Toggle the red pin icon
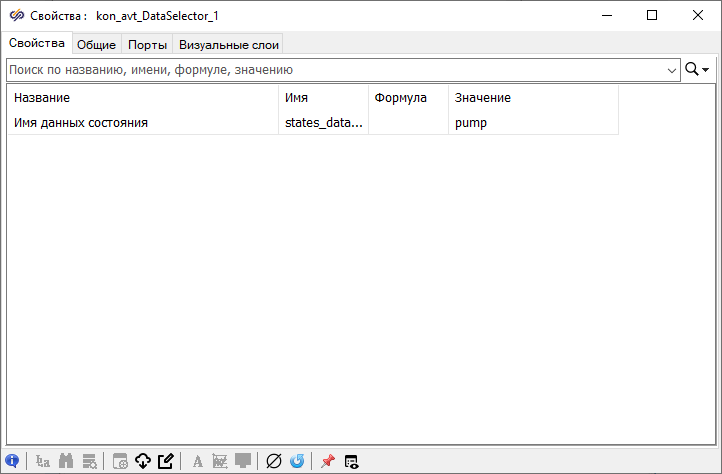 coord(327,461)
